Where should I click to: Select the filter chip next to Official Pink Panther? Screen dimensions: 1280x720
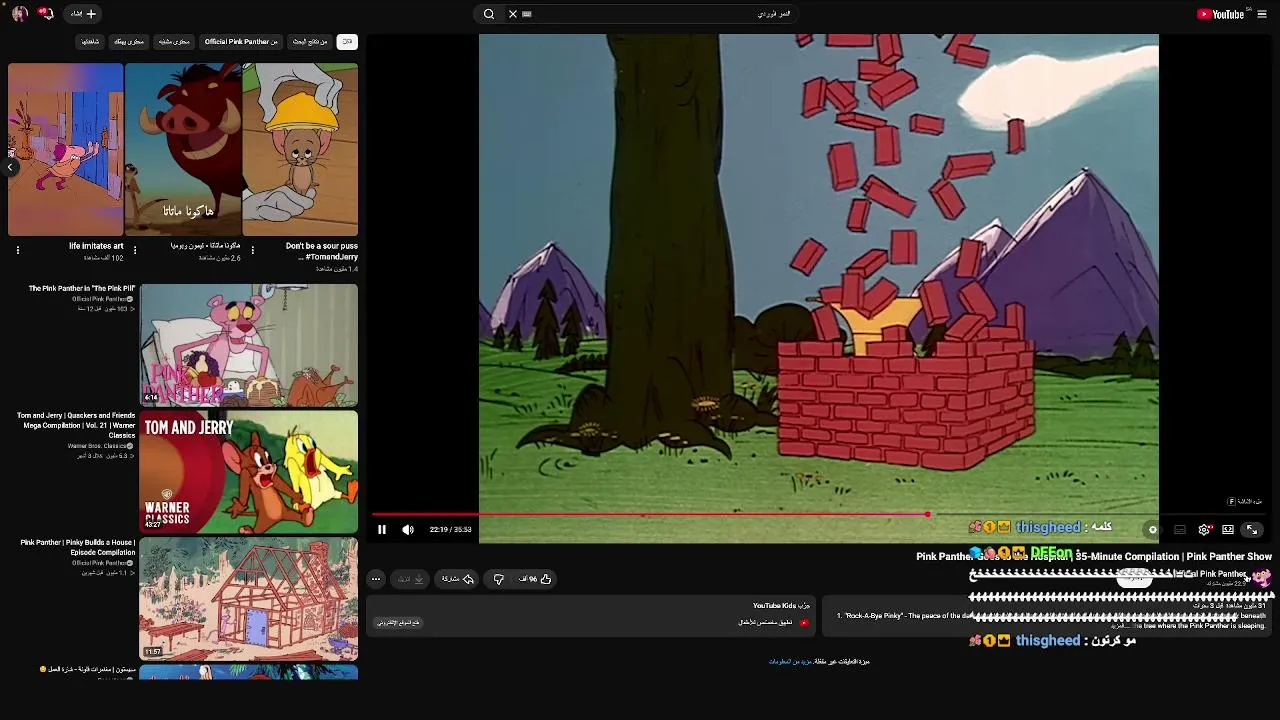click(310, 41)
